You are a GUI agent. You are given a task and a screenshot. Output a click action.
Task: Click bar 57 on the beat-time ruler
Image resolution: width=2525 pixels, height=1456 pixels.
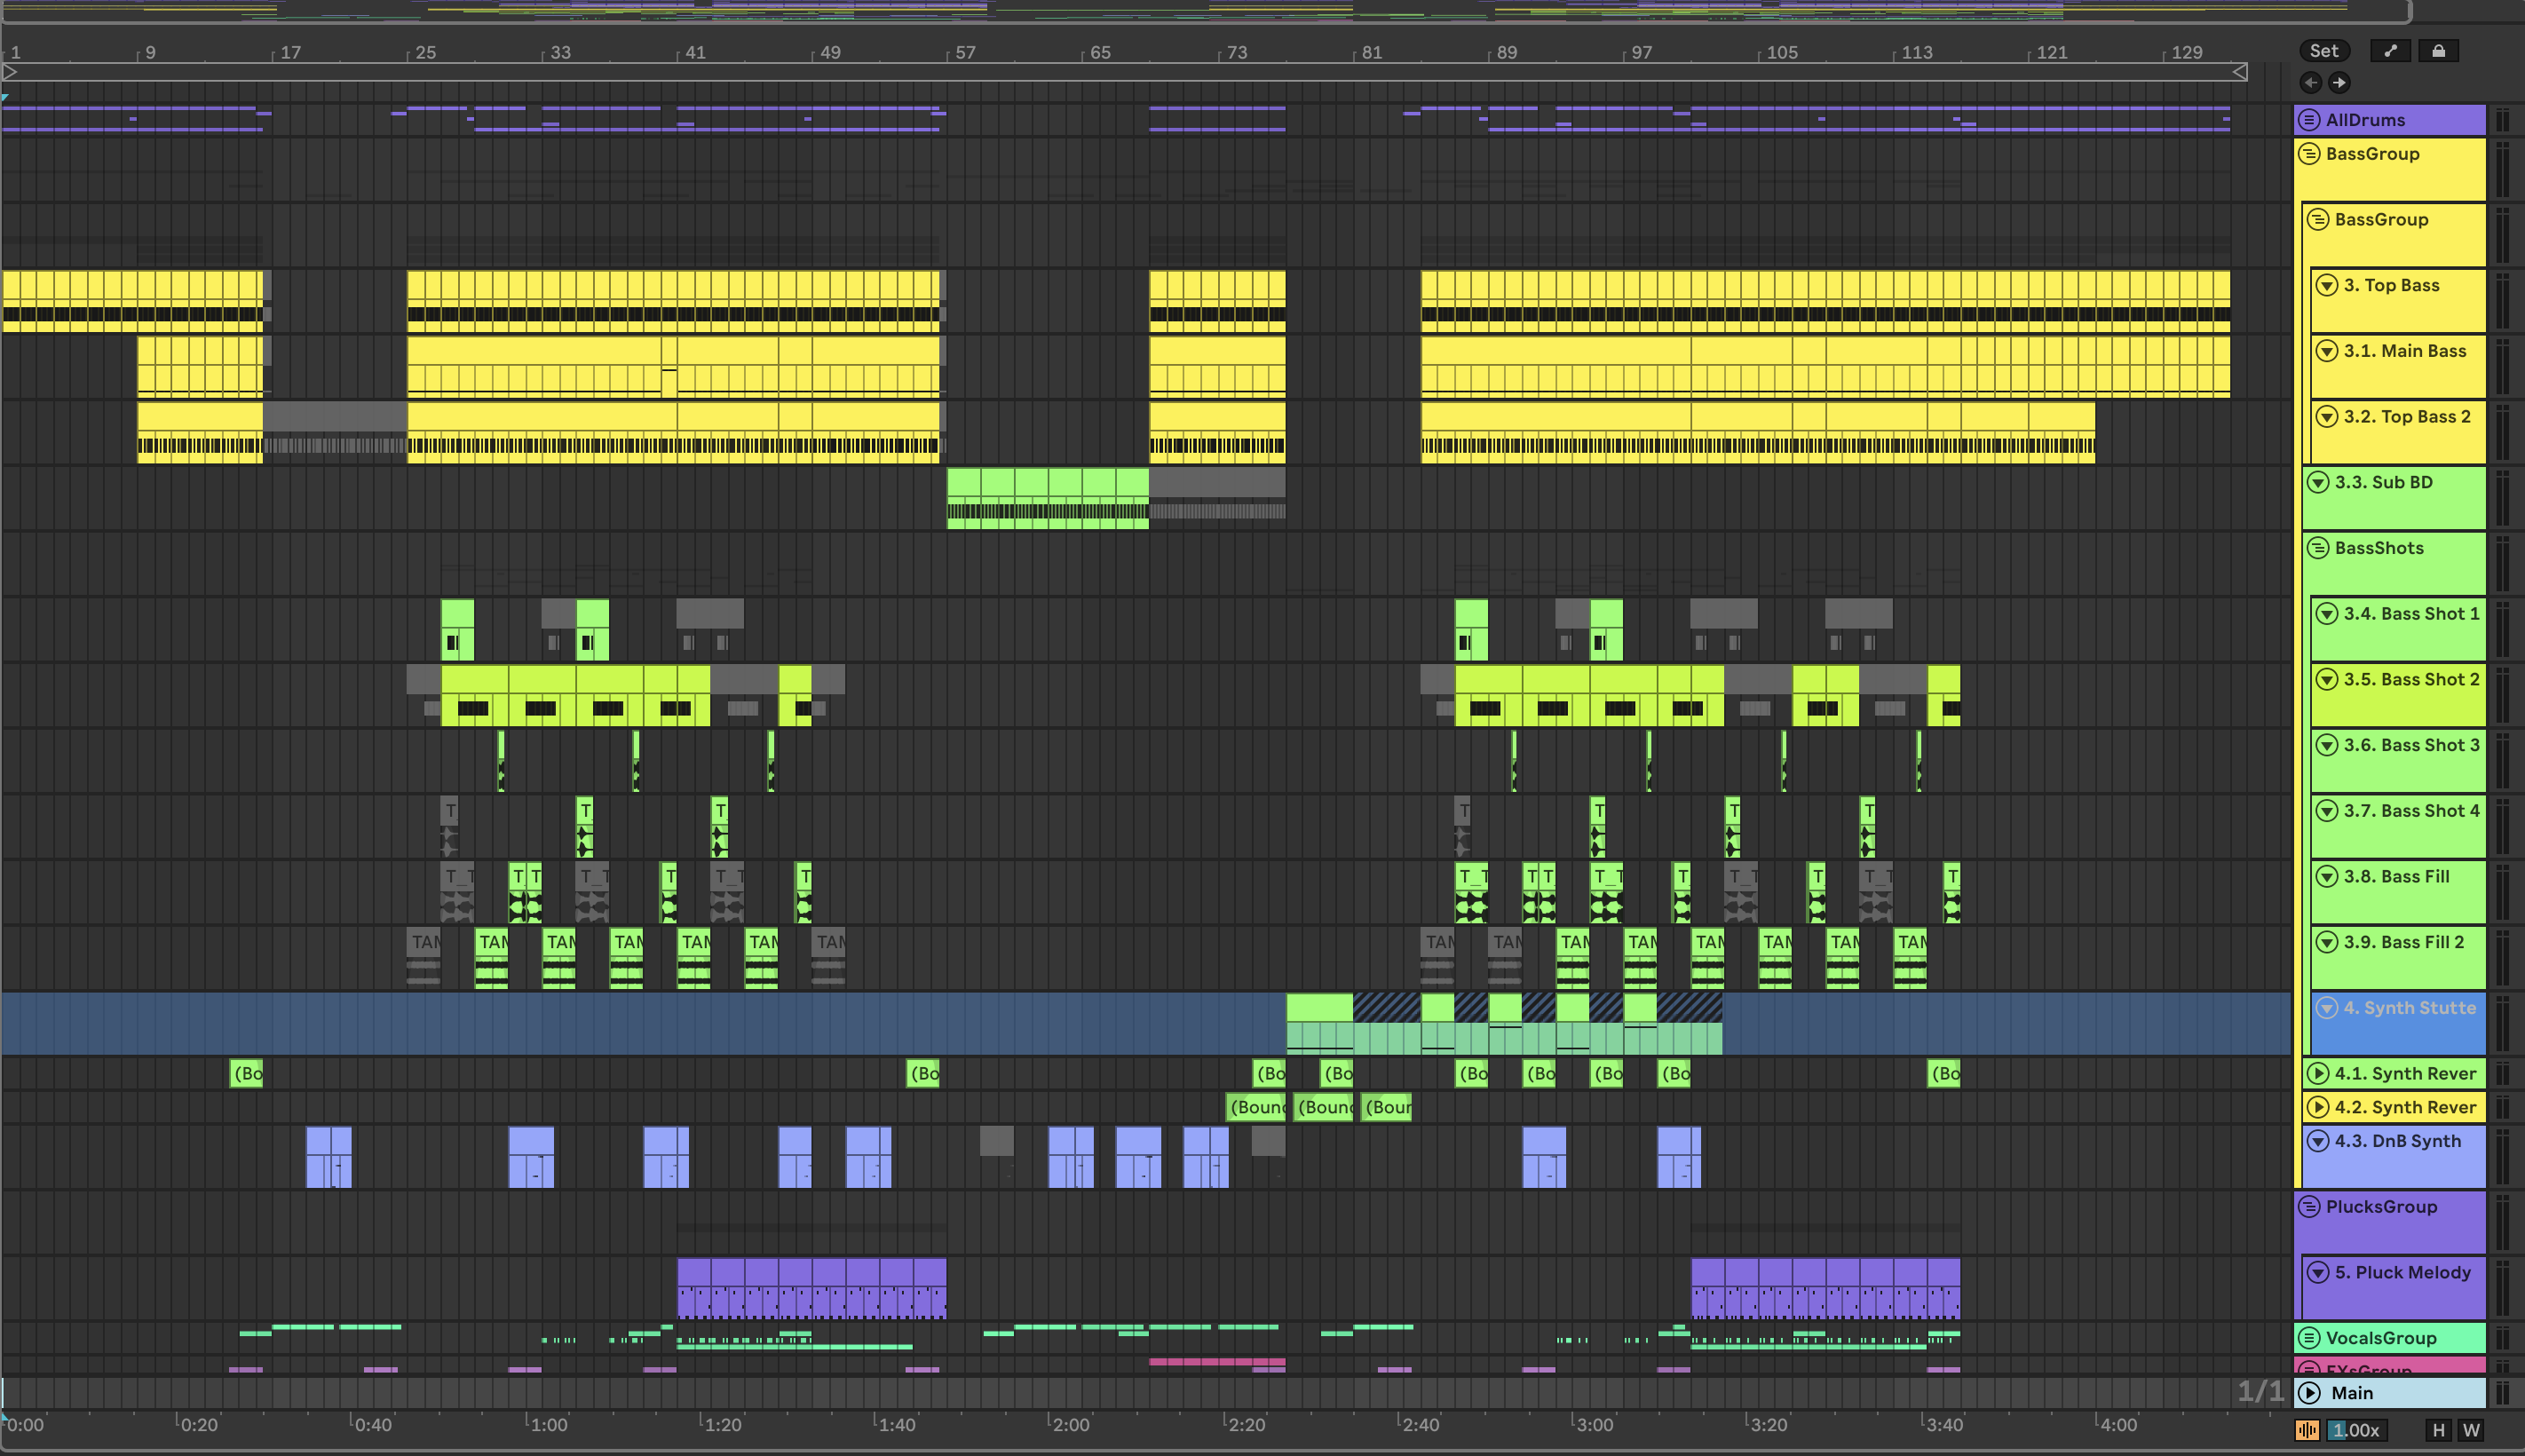964,52
